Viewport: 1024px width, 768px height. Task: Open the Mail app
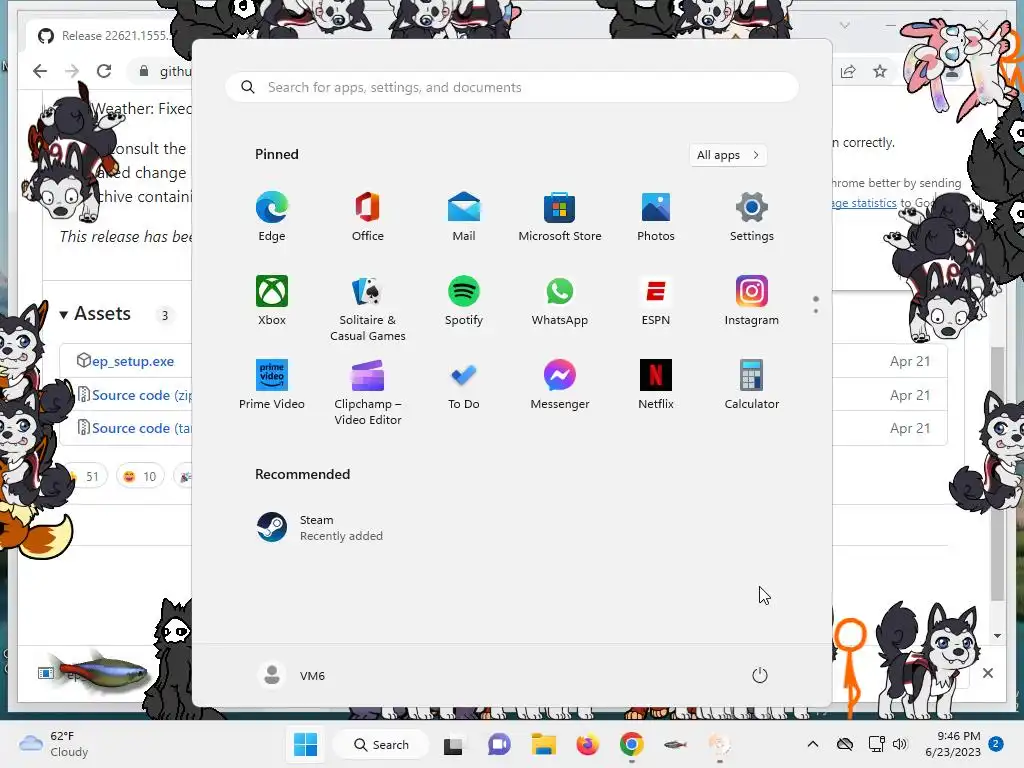coord(464,217)
